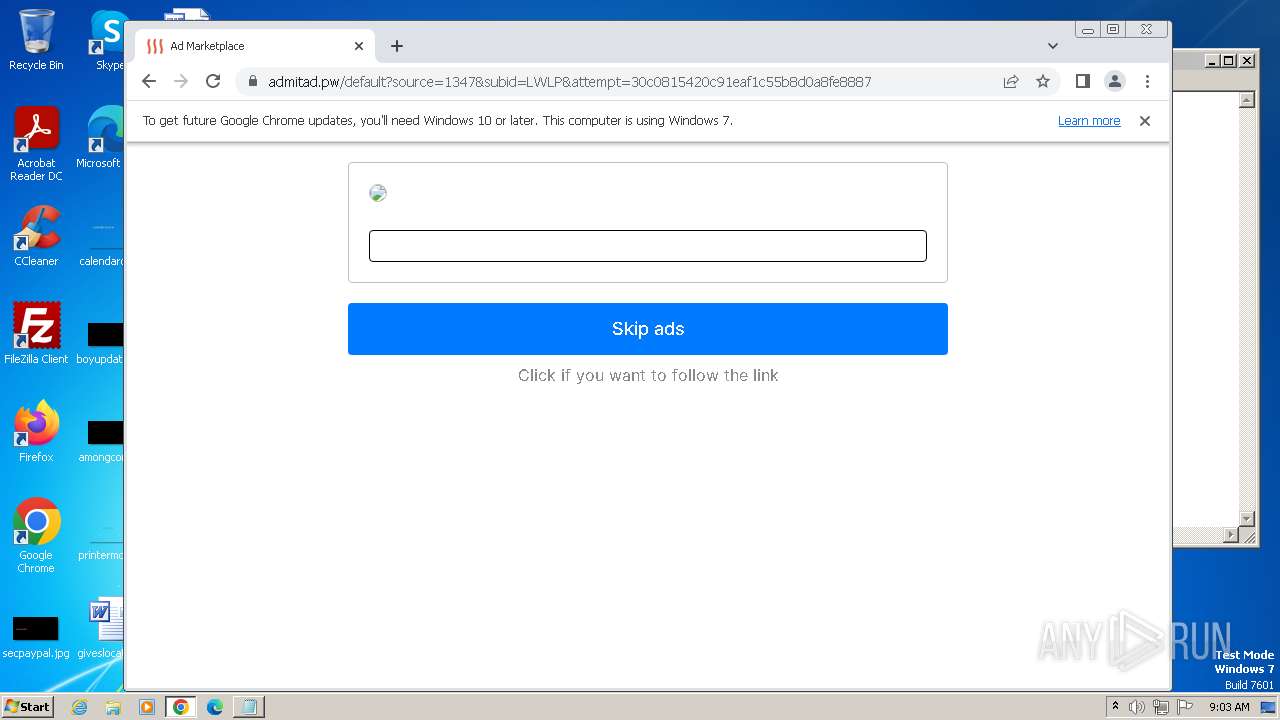Open Chrome three-dot menu
The height and width of the screenshot is (720, 1280).
1147,81
